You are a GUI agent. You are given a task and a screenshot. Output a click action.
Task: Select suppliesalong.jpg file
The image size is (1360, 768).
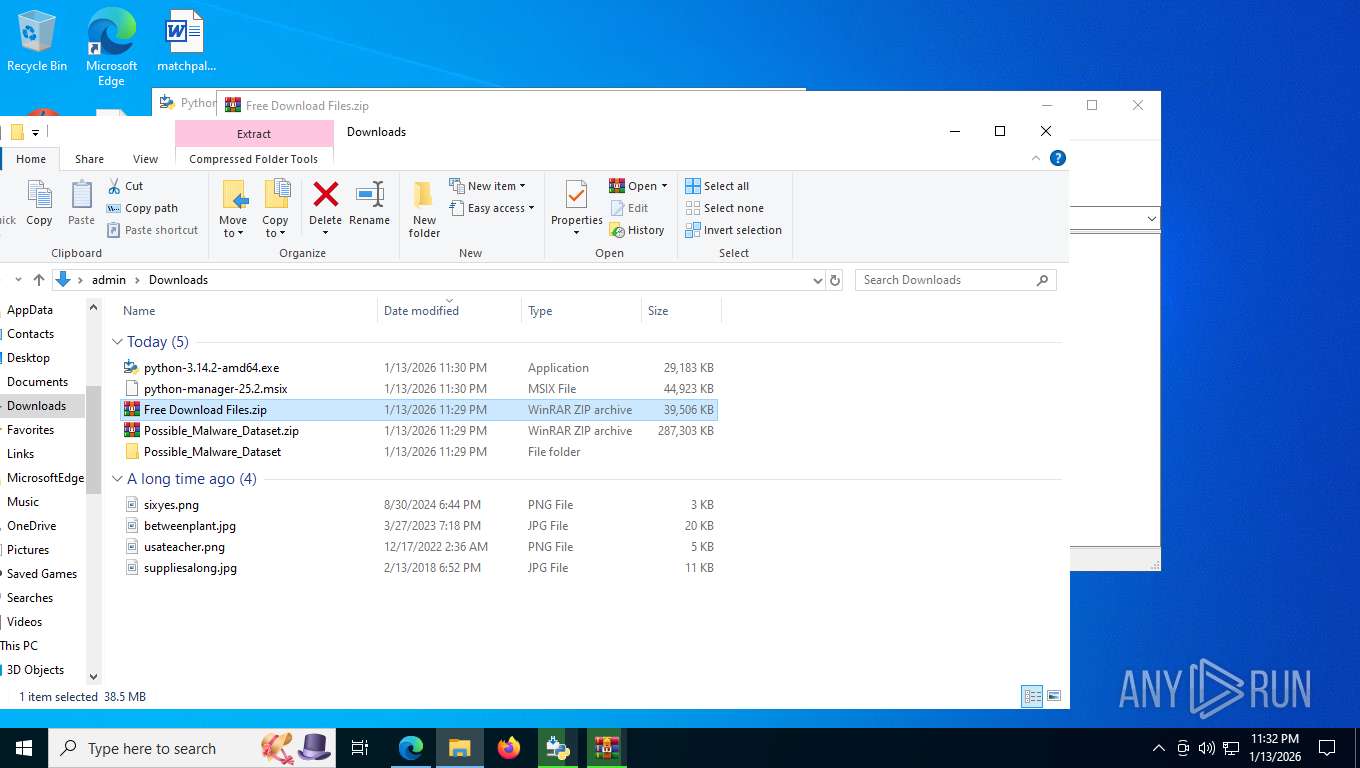418,568
